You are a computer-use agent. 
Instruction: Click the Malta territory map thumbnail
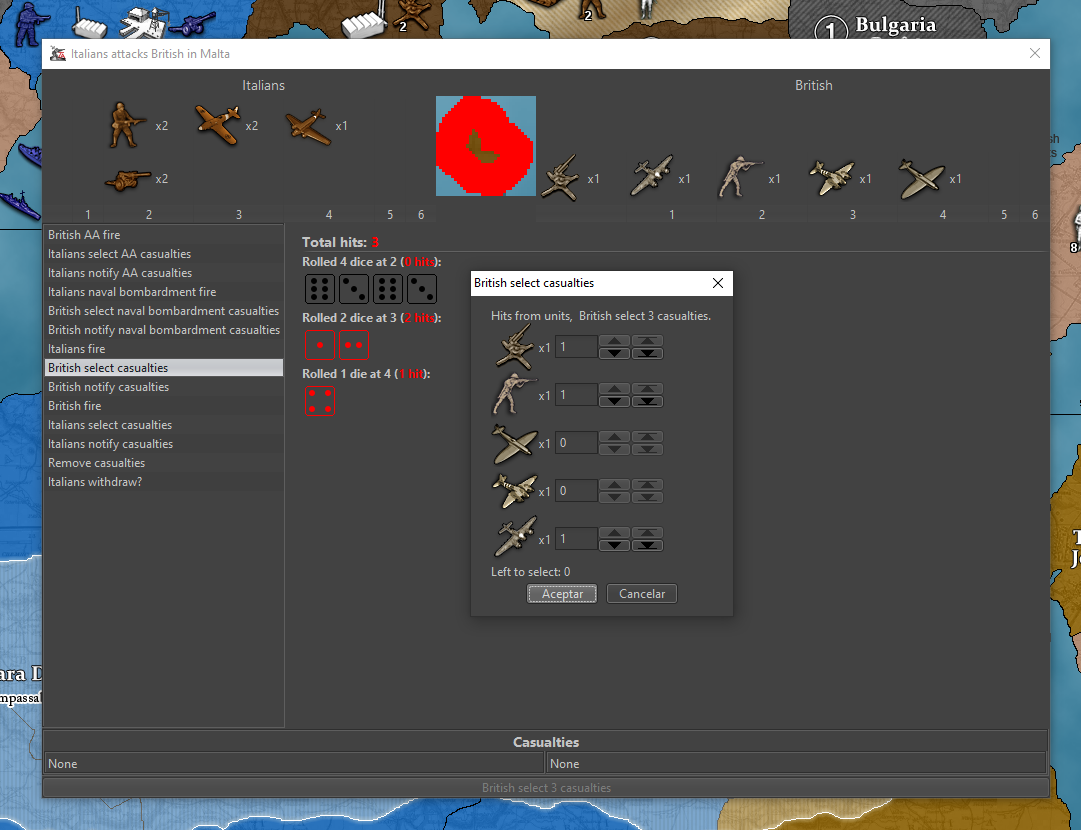[485, 146]
